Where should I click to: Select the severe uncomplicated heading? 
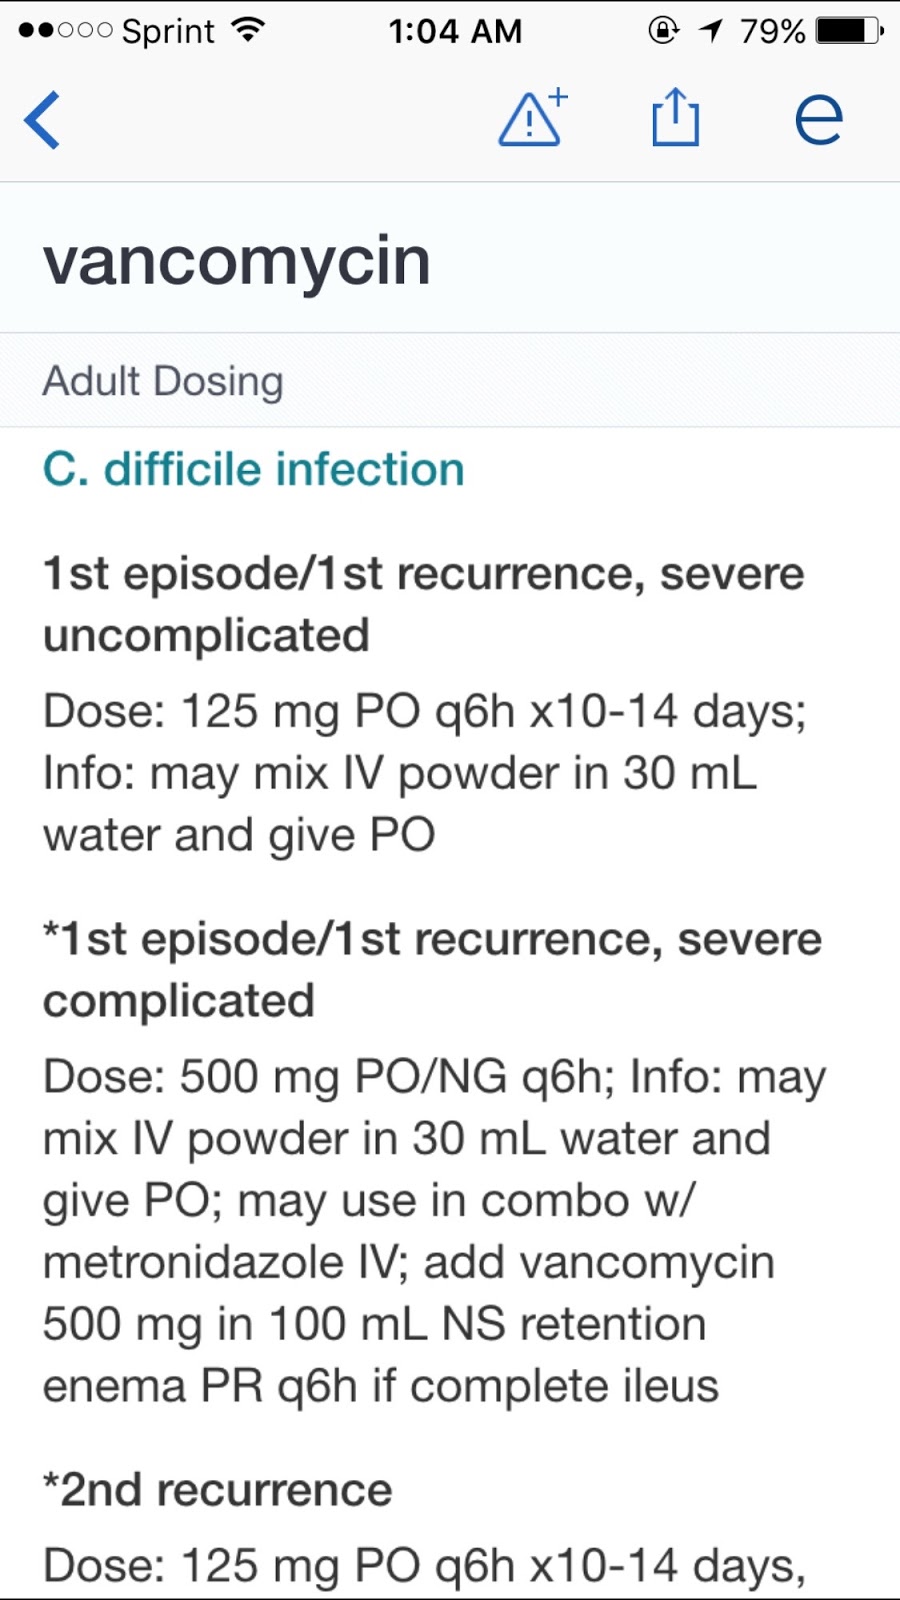423,604
